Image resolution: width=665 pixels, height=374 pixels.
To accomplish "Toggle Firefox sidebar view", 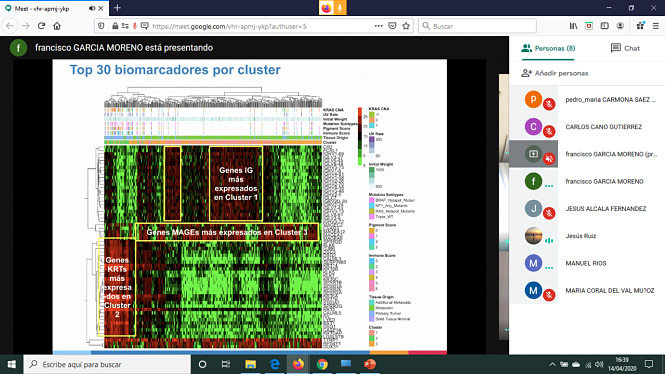I will (604, 26).
